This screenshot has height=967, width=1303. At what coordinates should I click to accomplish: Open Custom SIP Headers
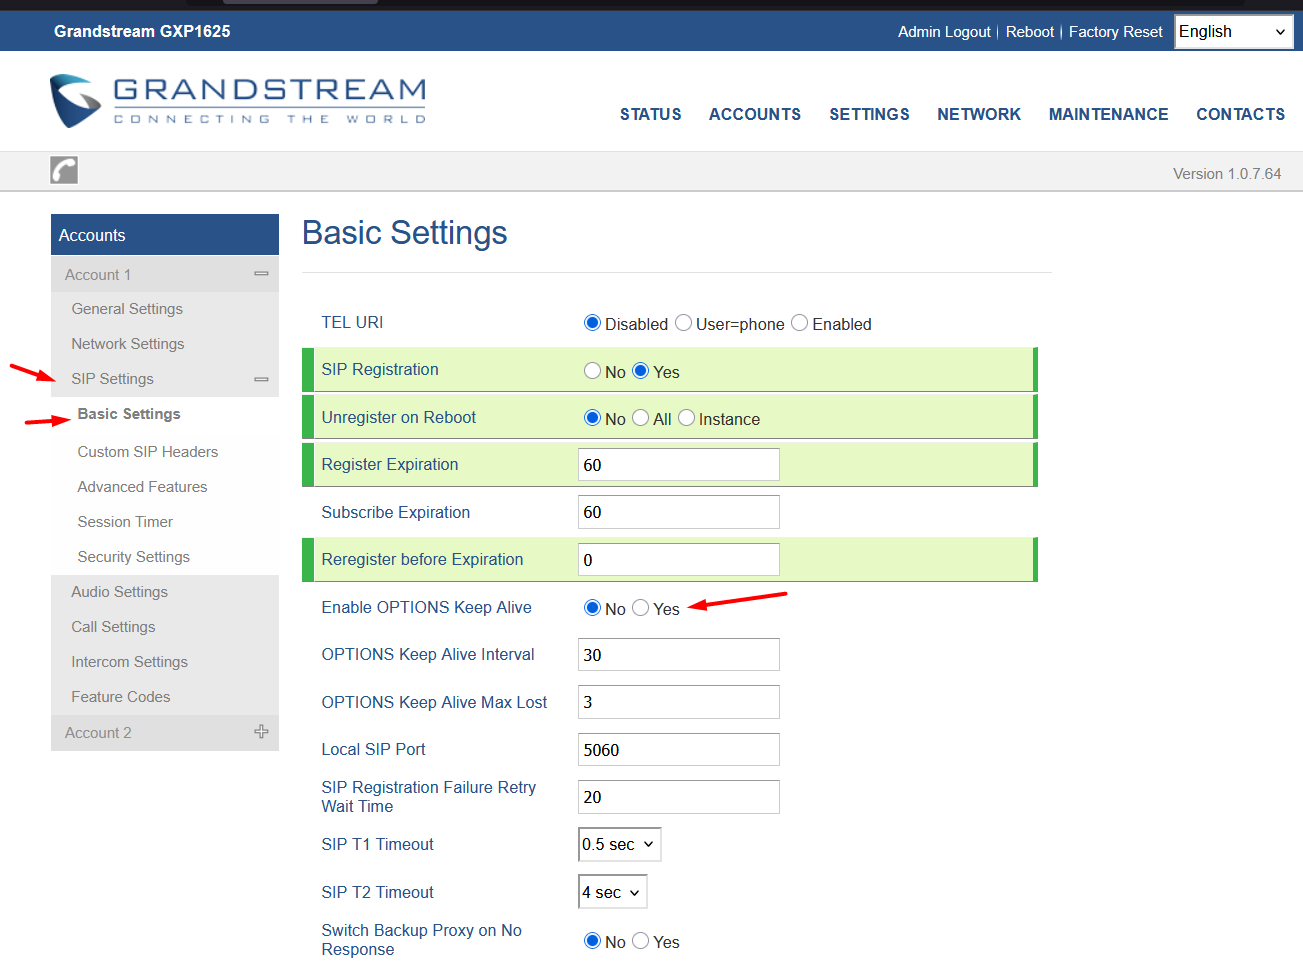148,452
